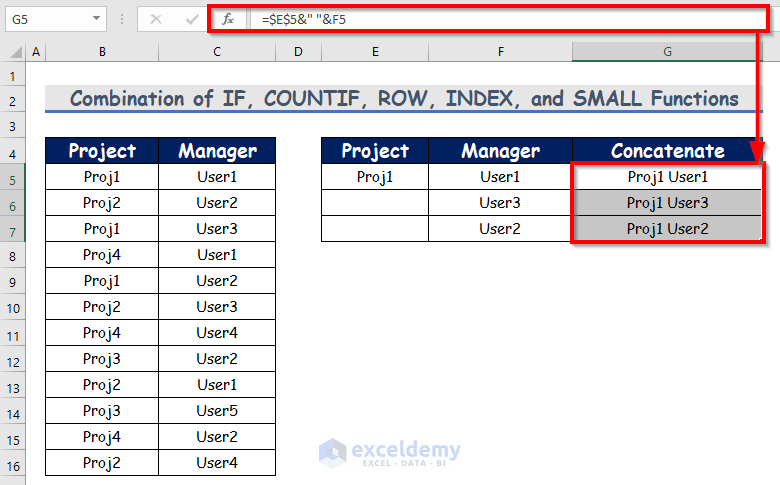Select cell G7 containing 'Proj1 User2'
Screen dimensions: 780x485
tap(667, 229)
